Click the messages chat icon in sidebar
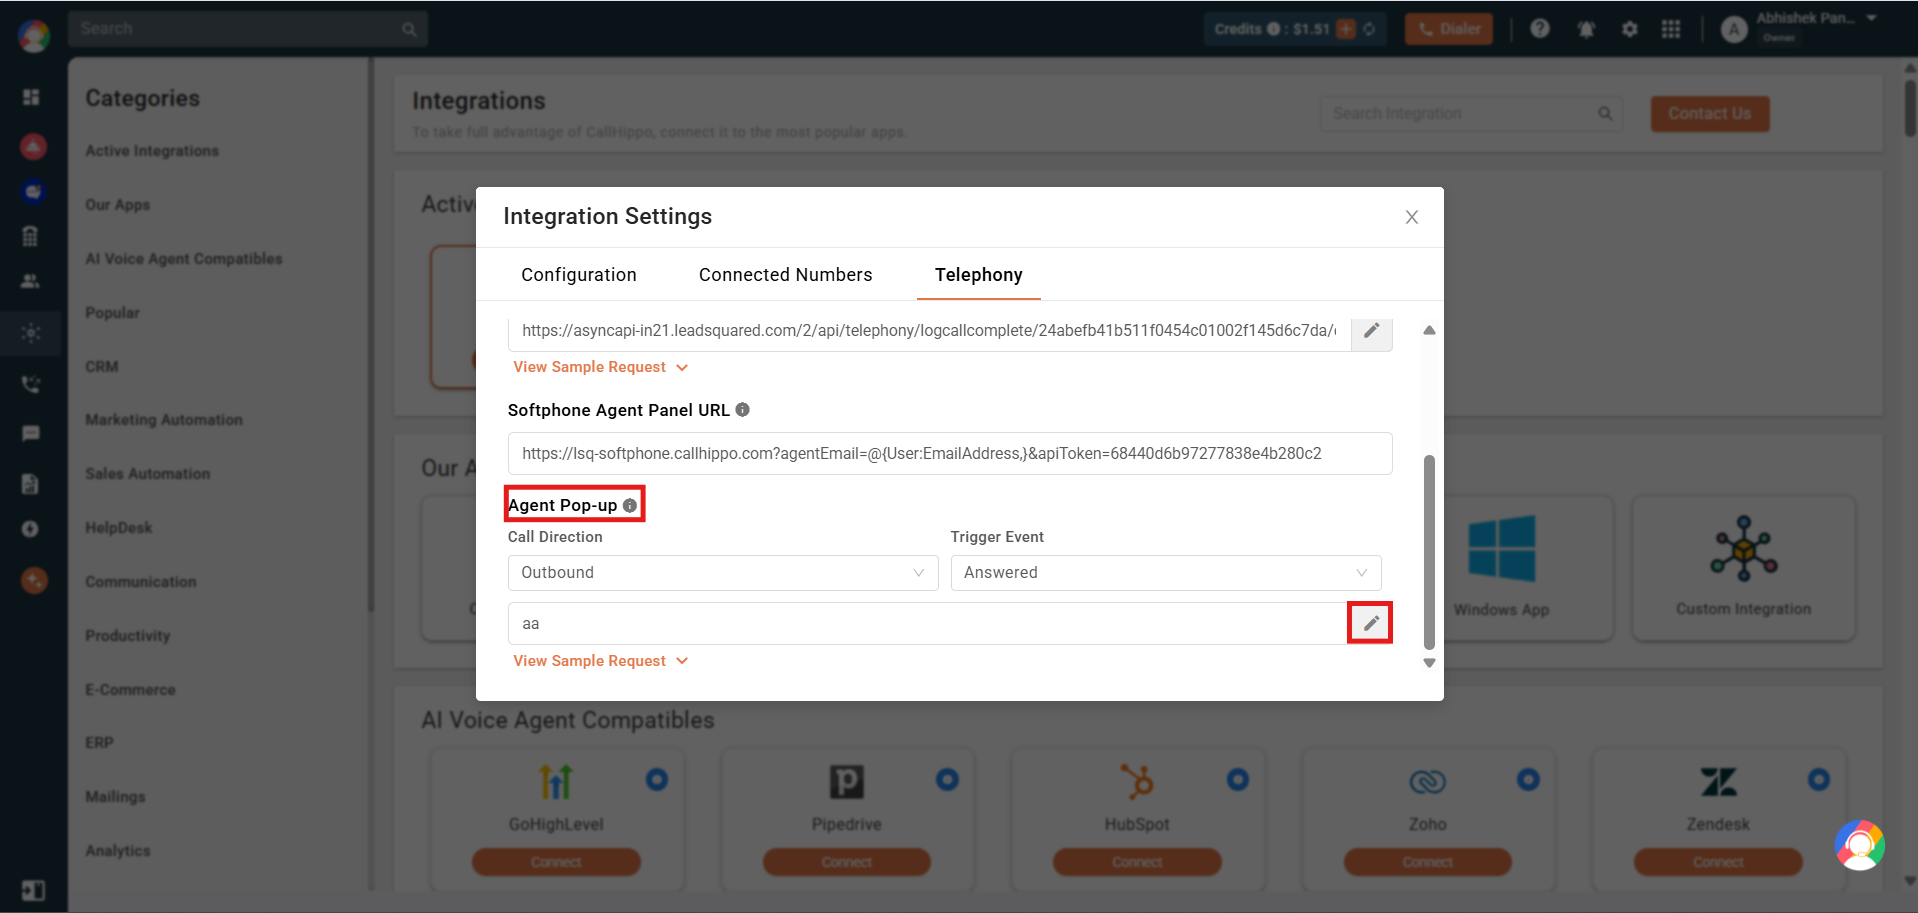 (31, 434)
